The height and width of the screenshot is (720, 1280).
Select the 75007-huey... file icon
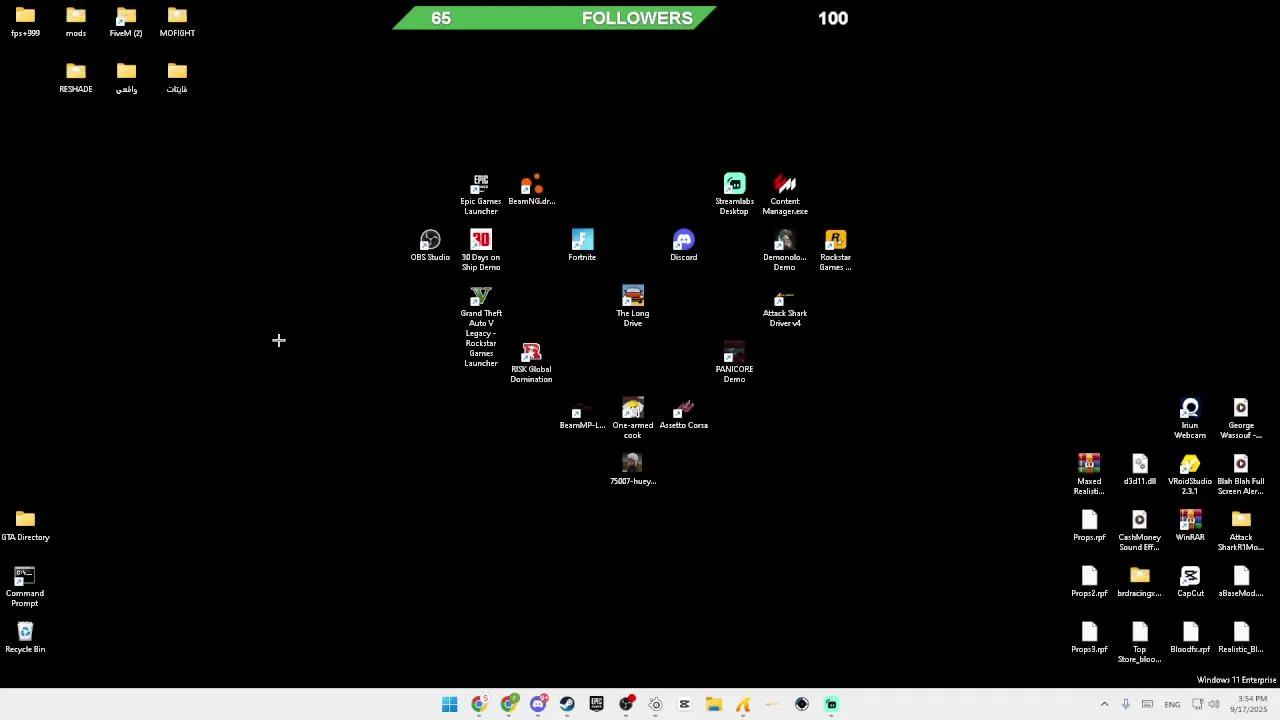click(633, 470)
